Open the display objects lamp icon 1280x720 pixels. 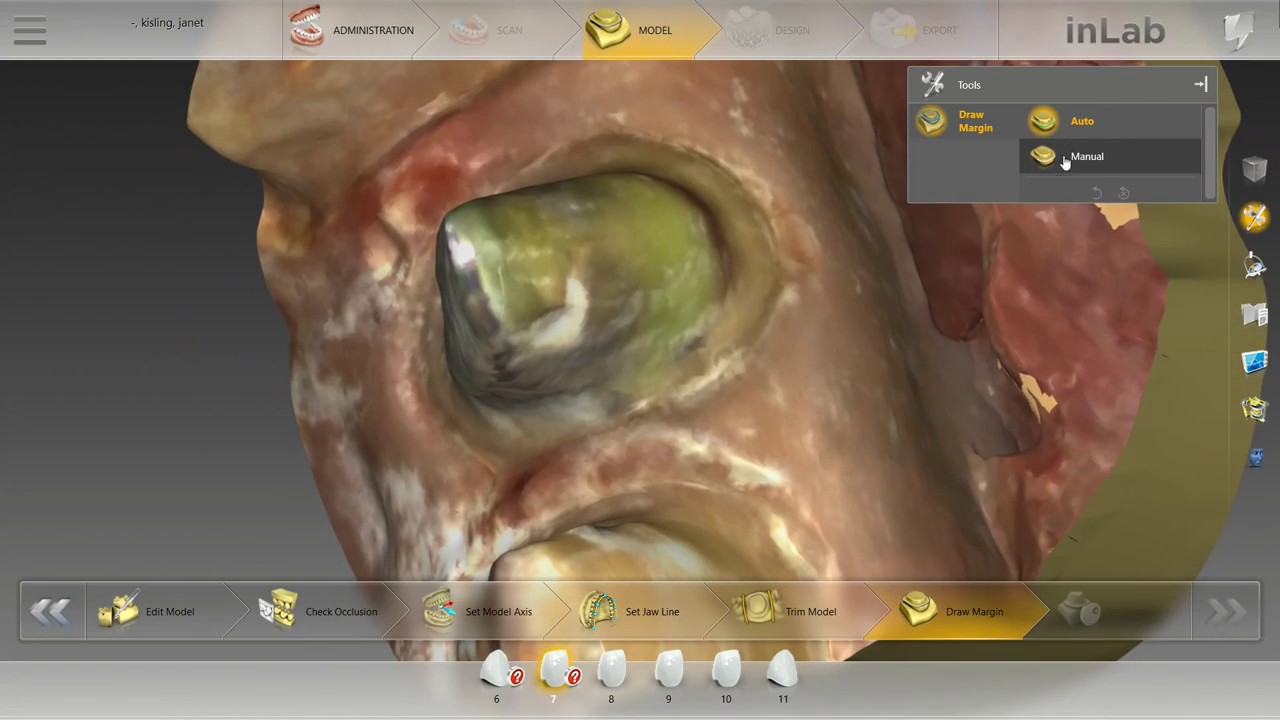(x=1254, y=265)
